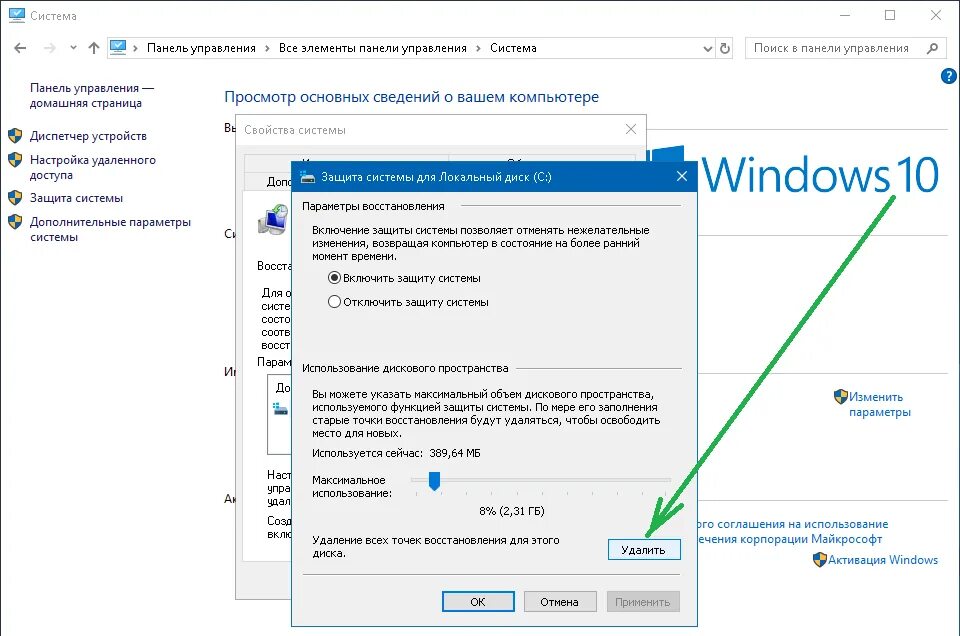Click shield icon beside Диспетчер устройств
The width and height of the screenshot is (960, 636).
pyautogui.click(x=15, y=135)
